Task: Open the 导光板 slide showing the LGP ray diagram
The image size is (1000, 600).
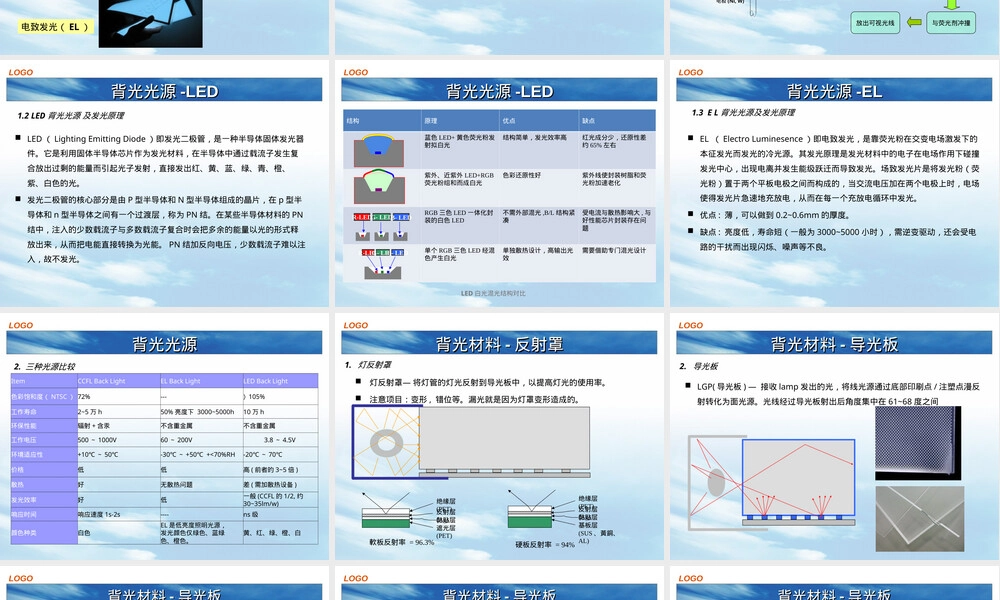Action: click(x=834, y=437)
